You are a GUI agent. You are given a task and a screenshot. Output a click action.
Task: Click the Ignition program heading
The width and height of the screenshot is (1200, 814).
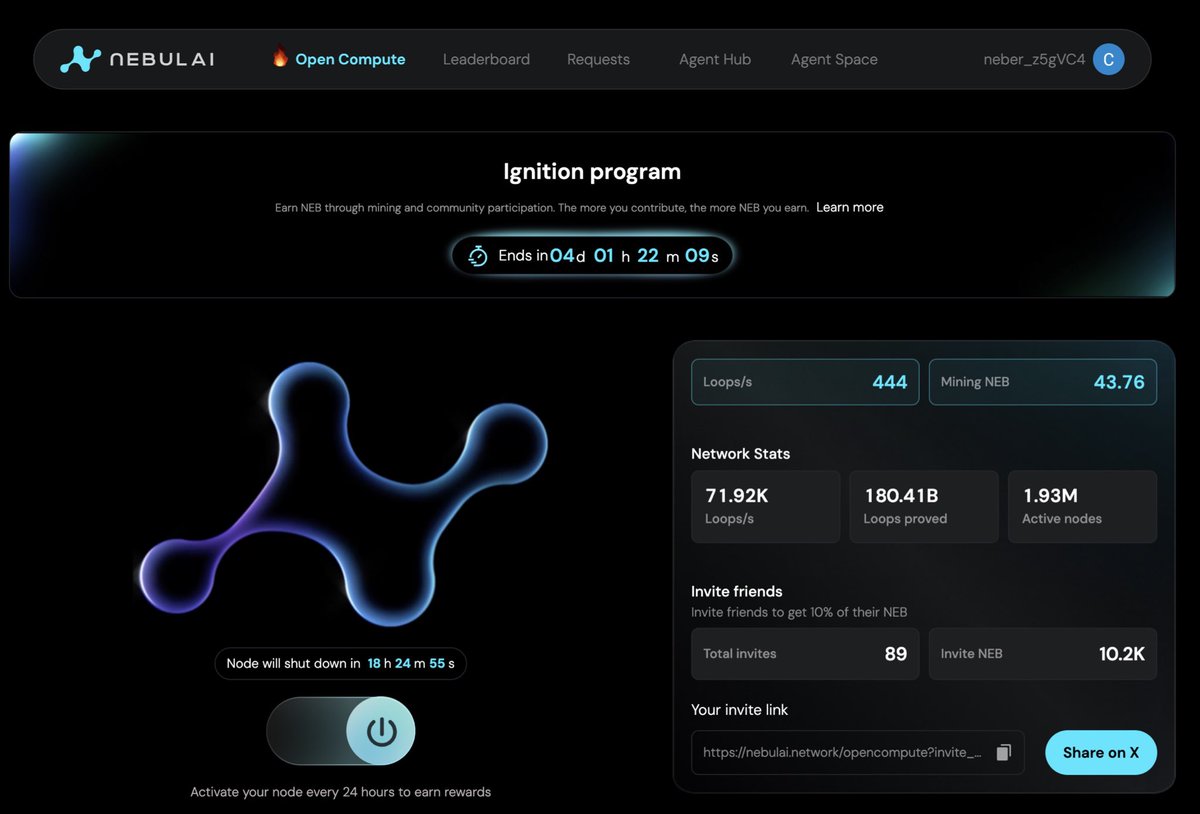pyautogui.click(x=592, y=172)
